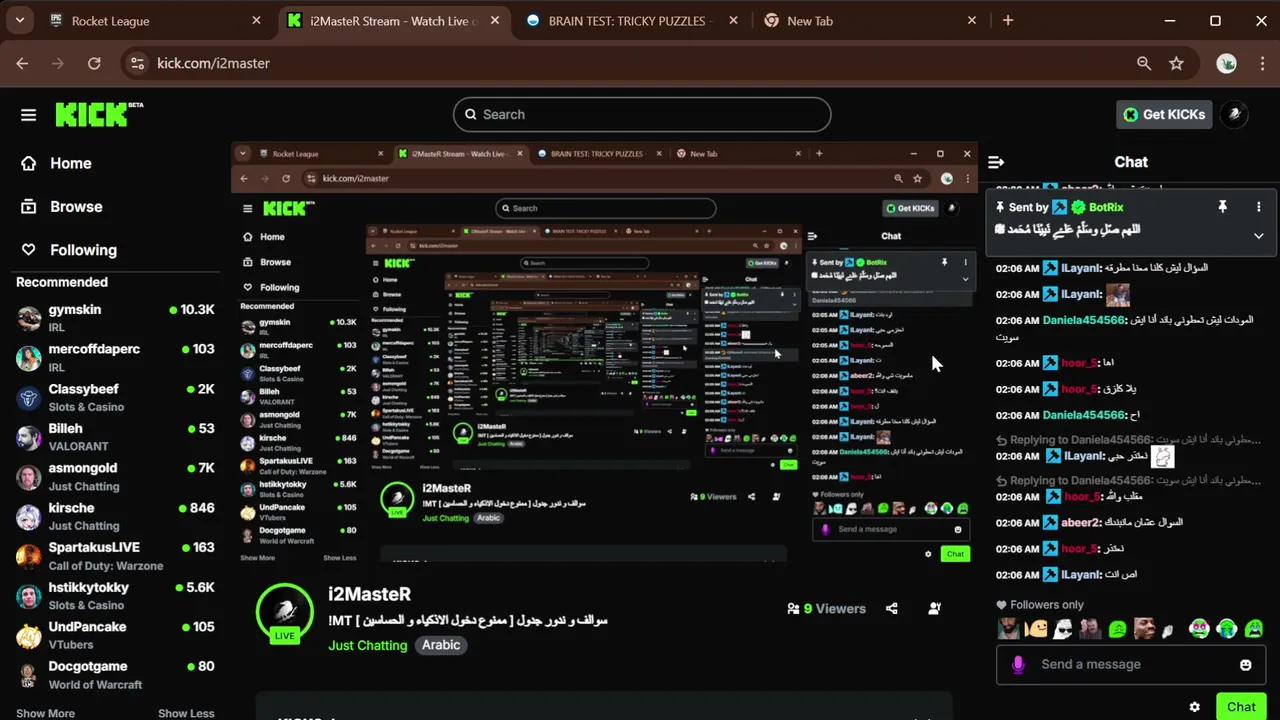Pick the first bearded face emote in chat bar
This screenshot has width=1280, height=720.
tap(1010, 629)
